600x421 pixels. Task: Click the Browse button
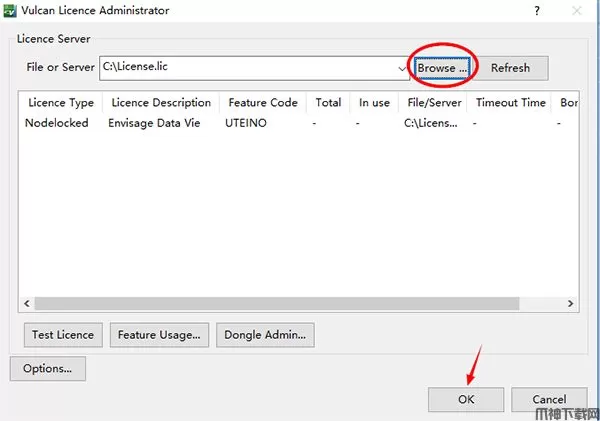[x=442, y=68]
